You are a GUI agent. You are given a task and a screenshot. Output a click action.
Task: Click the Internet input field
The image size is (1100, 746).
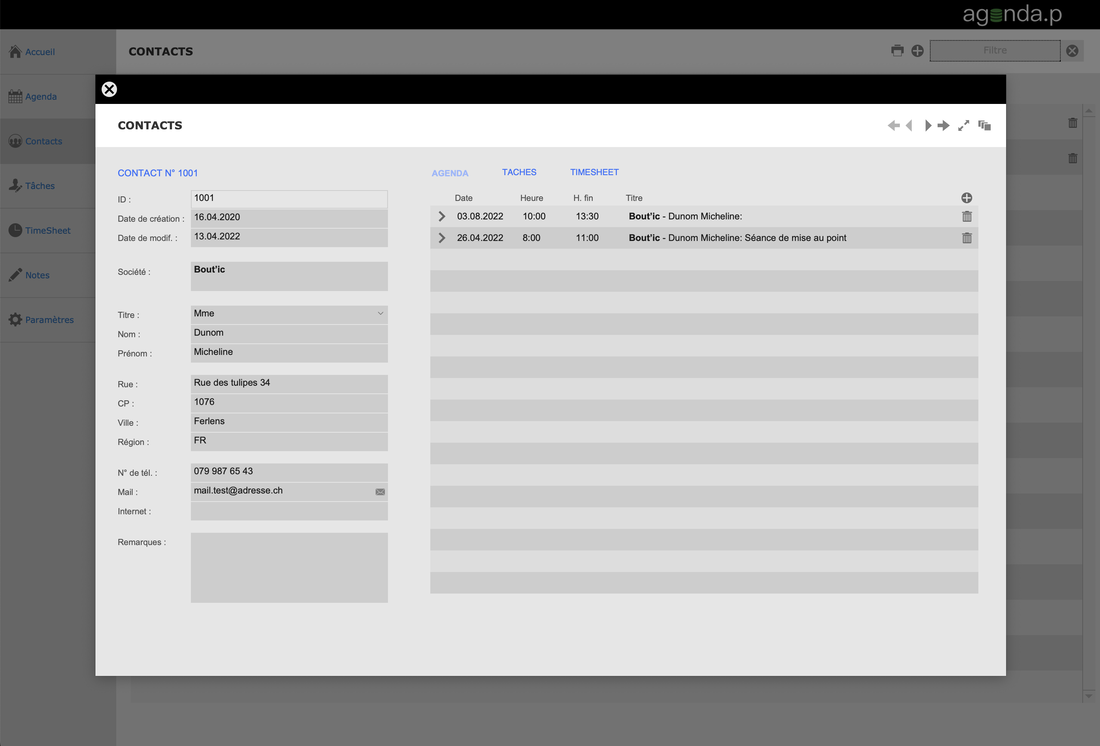[x=289, y=511]
